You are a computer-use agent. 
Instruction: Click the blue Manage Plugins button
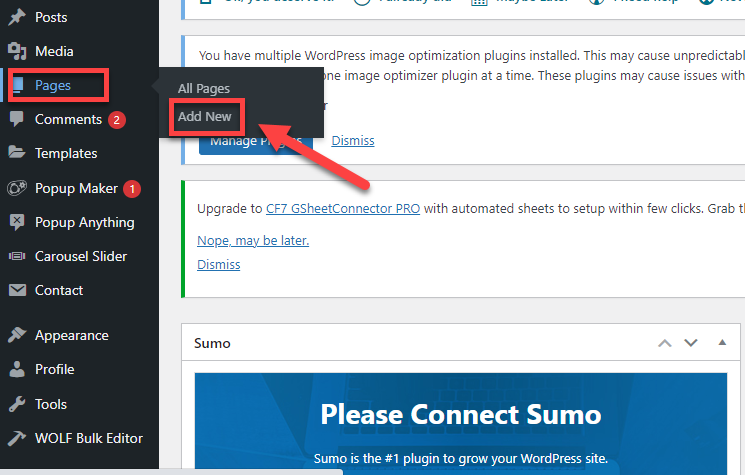click(x=256, y=145)
